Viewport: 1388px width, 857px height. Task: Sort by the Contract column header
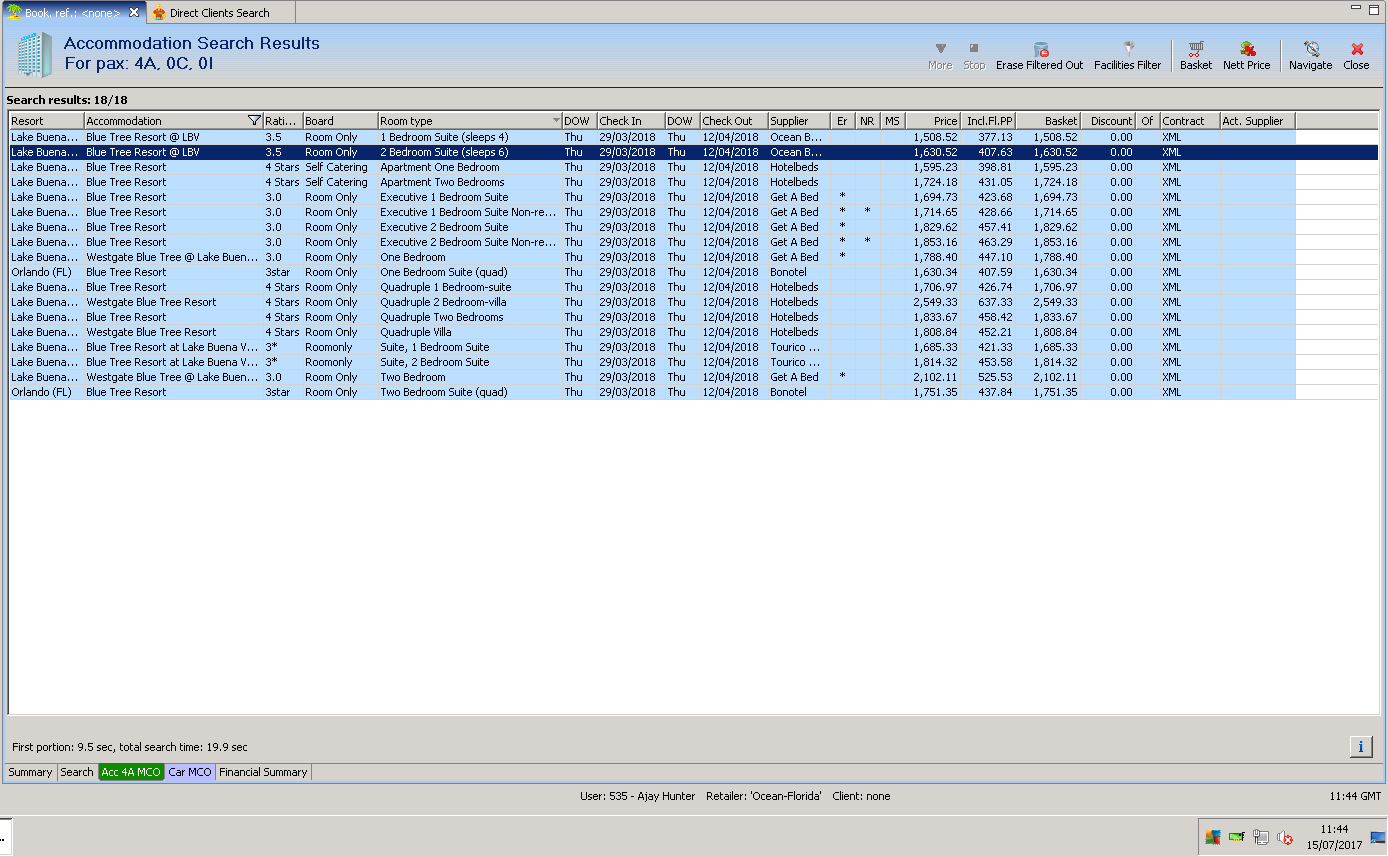[1190, 121]
